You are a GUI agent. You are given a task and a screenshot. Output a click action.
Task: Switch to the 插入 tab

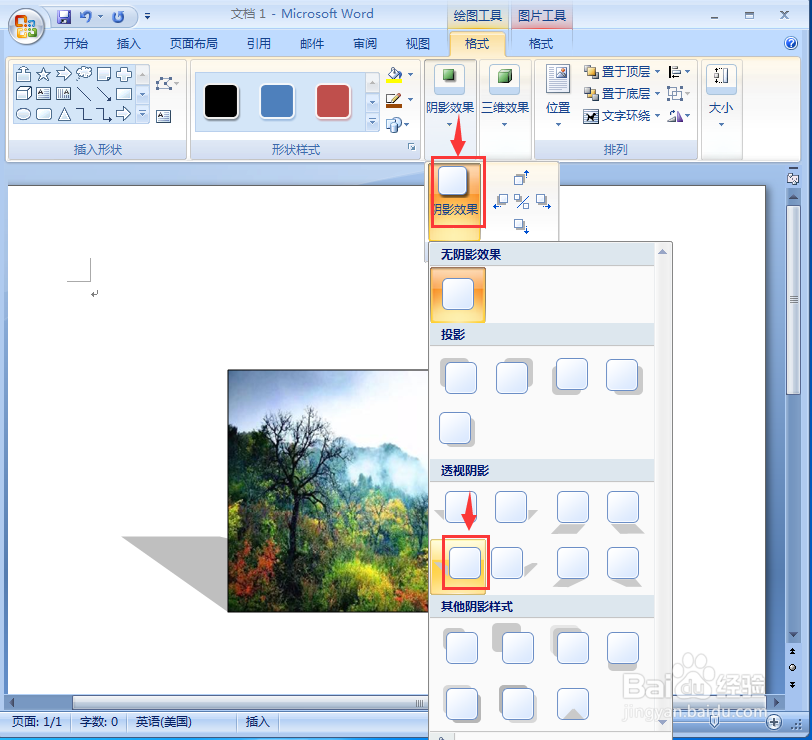(x=128, y=44)
